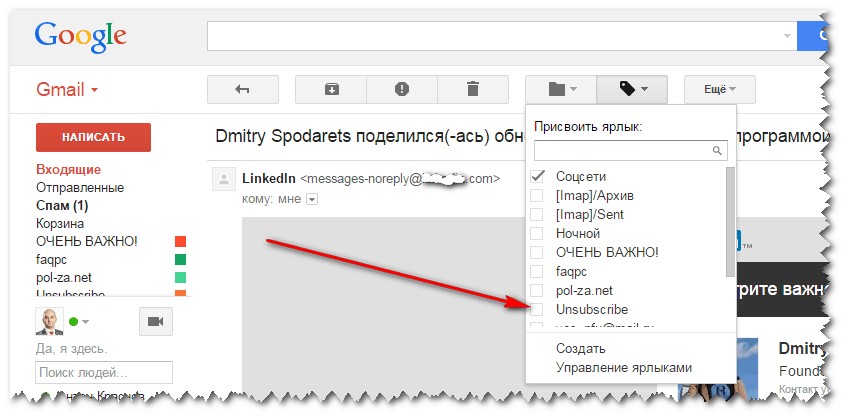This screenshot has height=419, width=848.
Task: Click the НАПИСАТЬ compose button
Action: pos(93,137)
